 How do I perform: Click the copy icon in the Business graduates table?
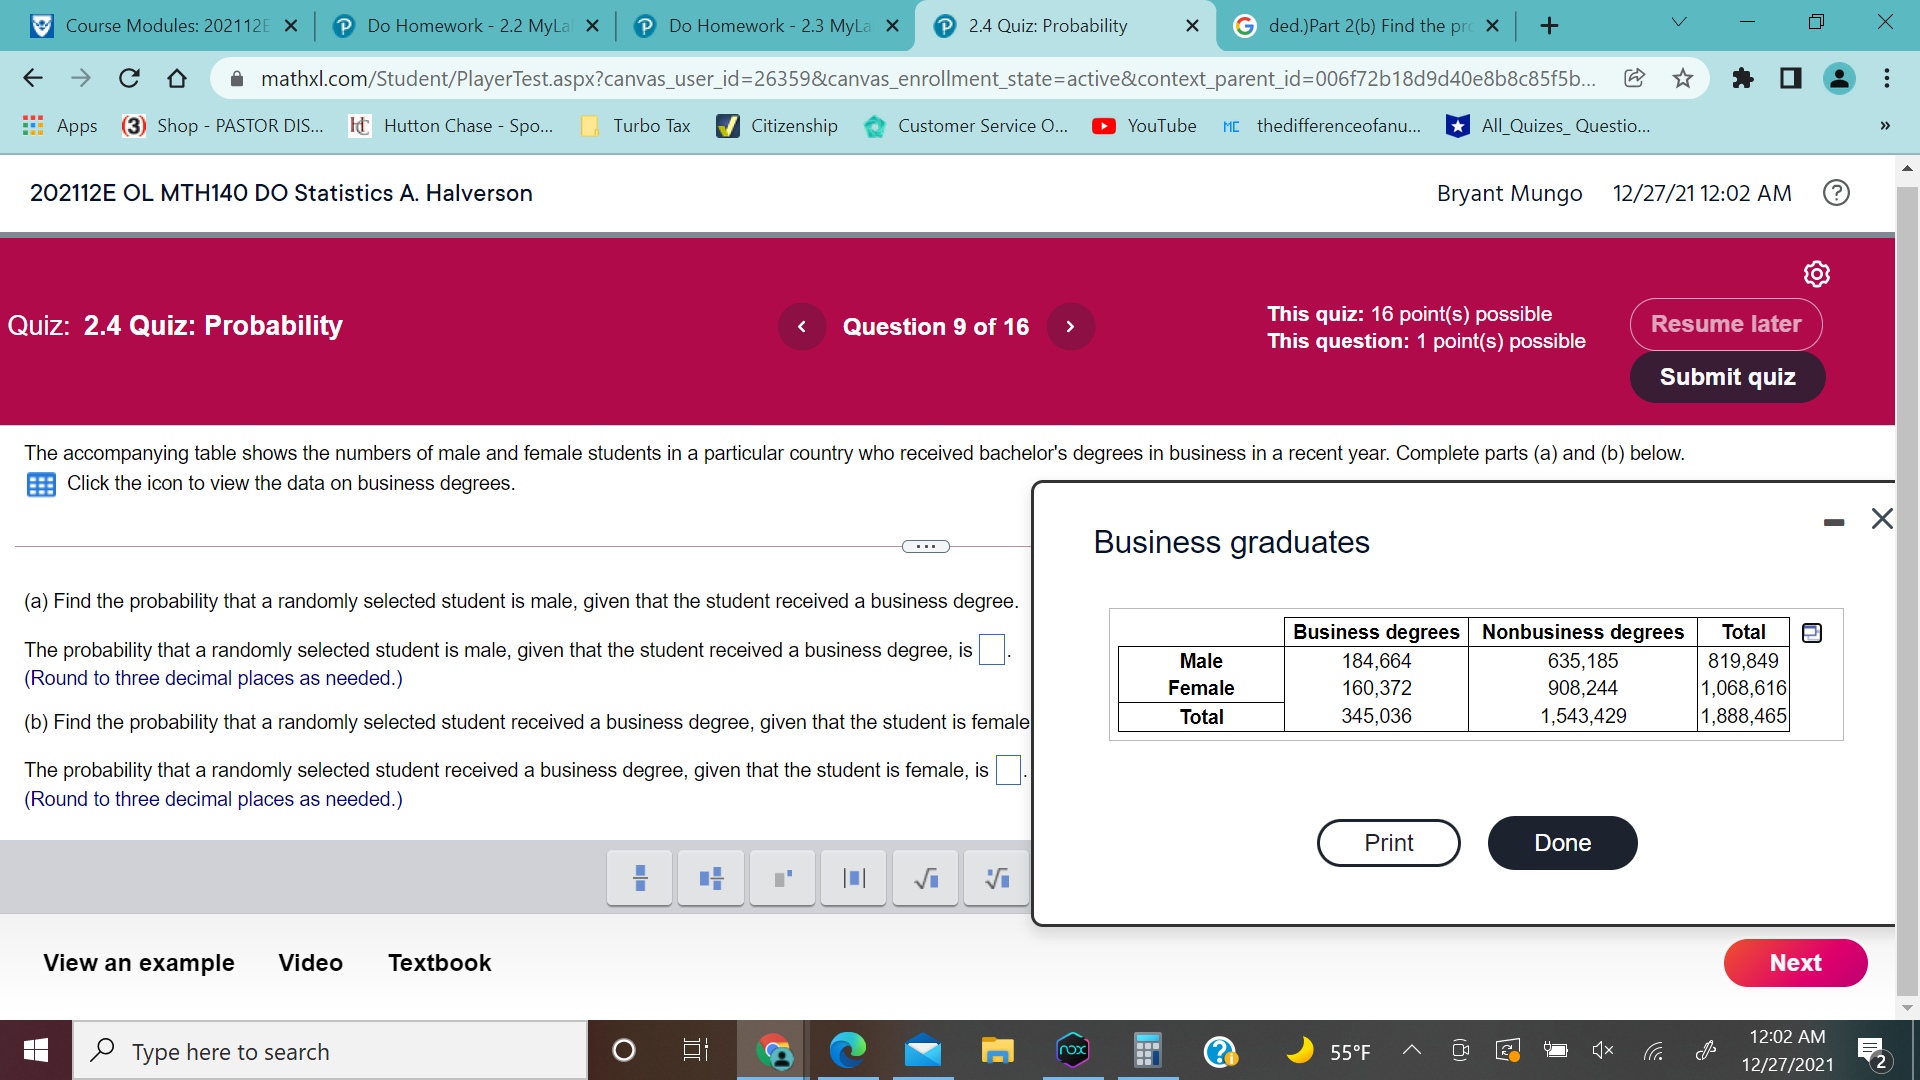tap(1810, 632)
